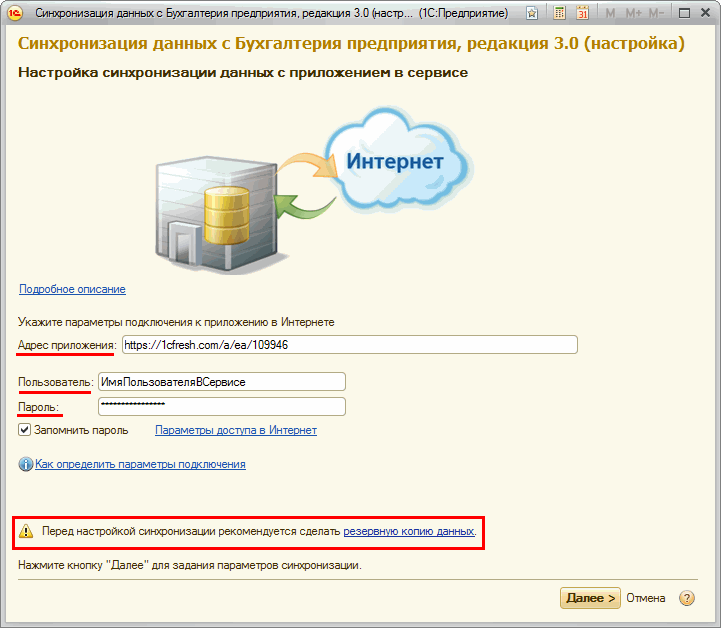Image resolution: width=721 pixels, height=628 pixels.
Task: Click the M+ memory add button
Action: (632, 13)
